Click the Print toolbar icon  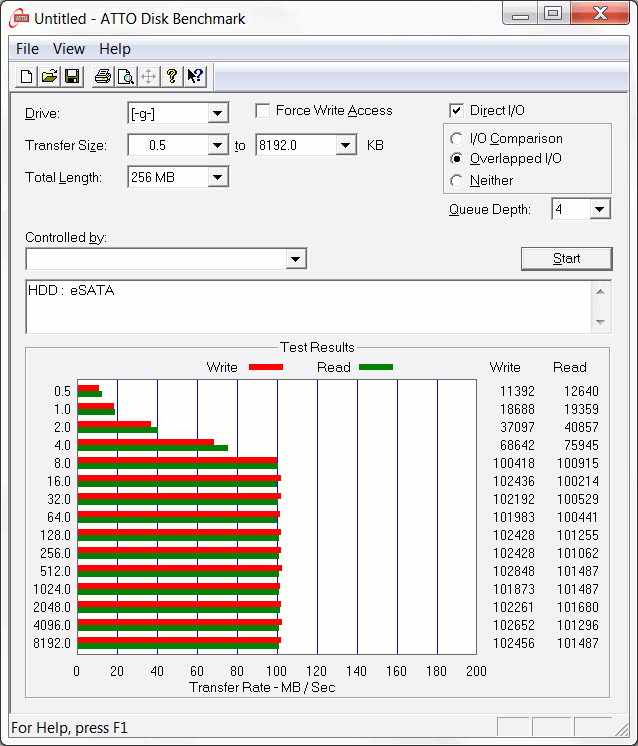pos(102,77)
